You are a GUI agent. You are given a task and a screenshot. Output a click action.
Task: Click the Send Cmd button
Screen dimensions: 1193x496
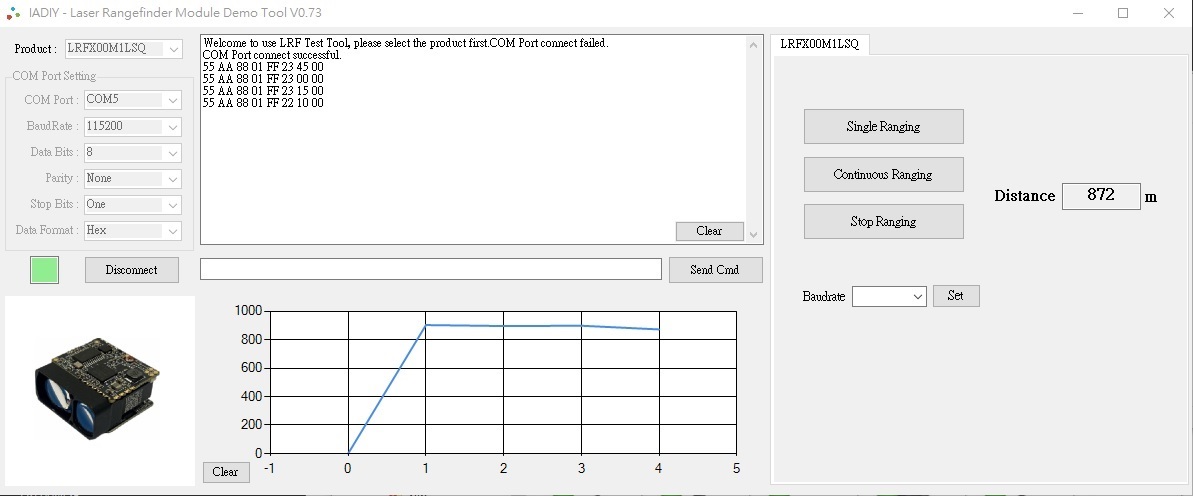[x=715, y=270]
